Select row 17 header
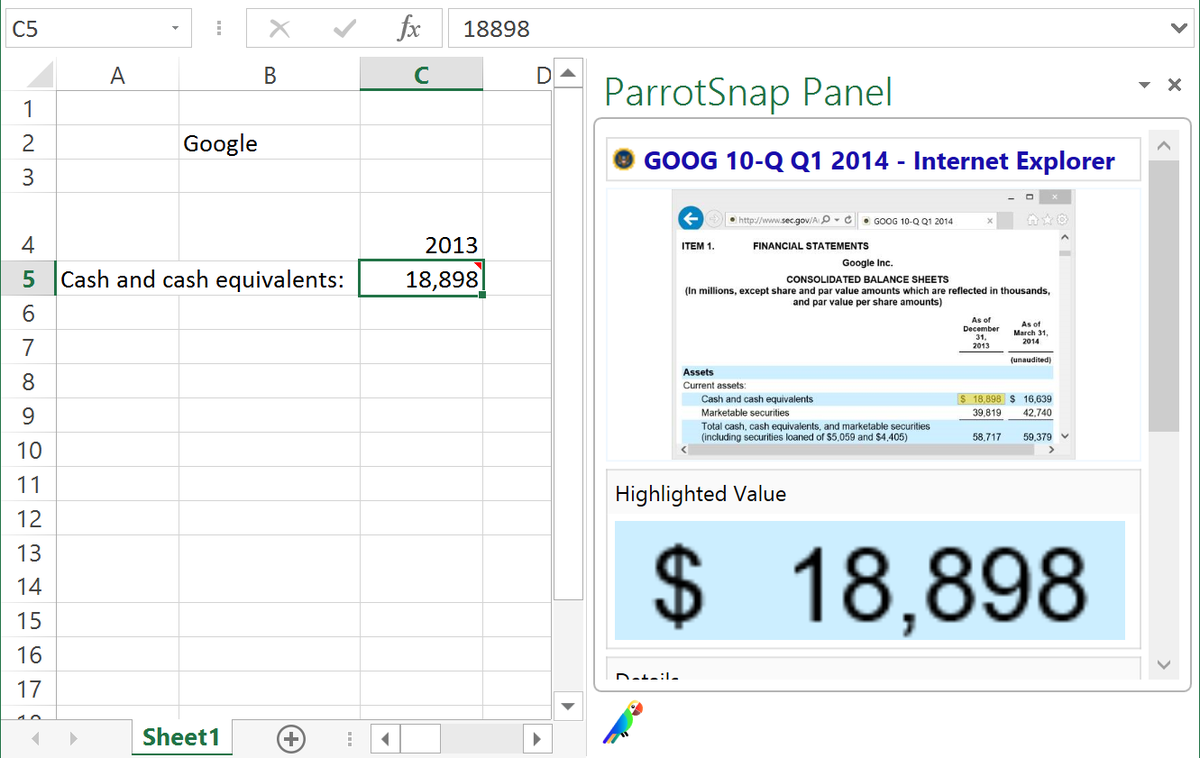 [28, 688]
